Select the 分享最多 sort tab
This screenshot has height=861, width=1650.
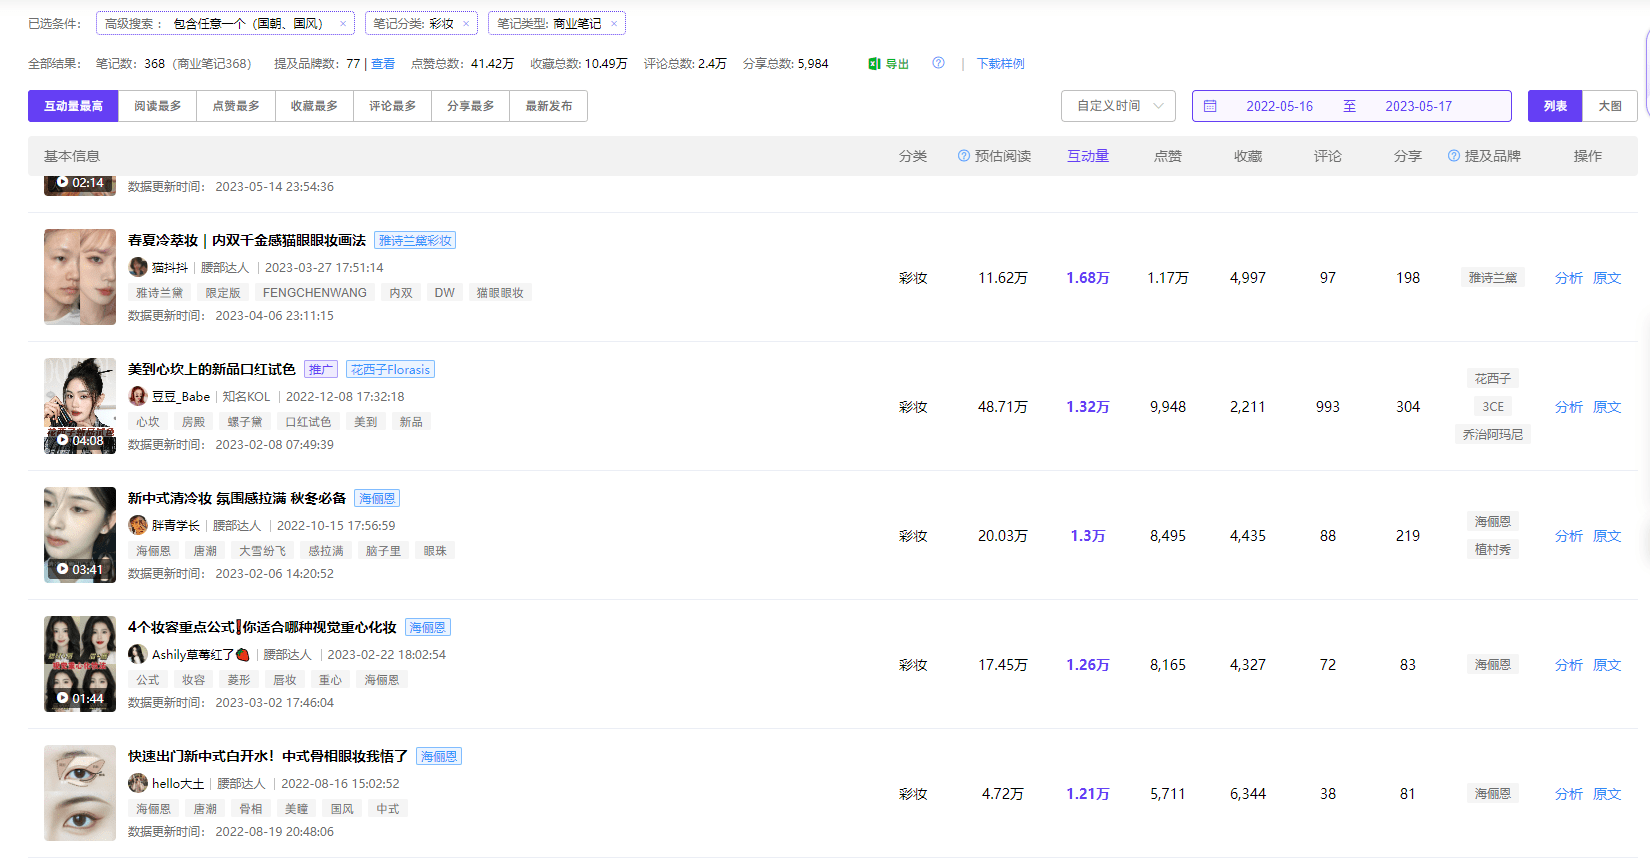470,106
